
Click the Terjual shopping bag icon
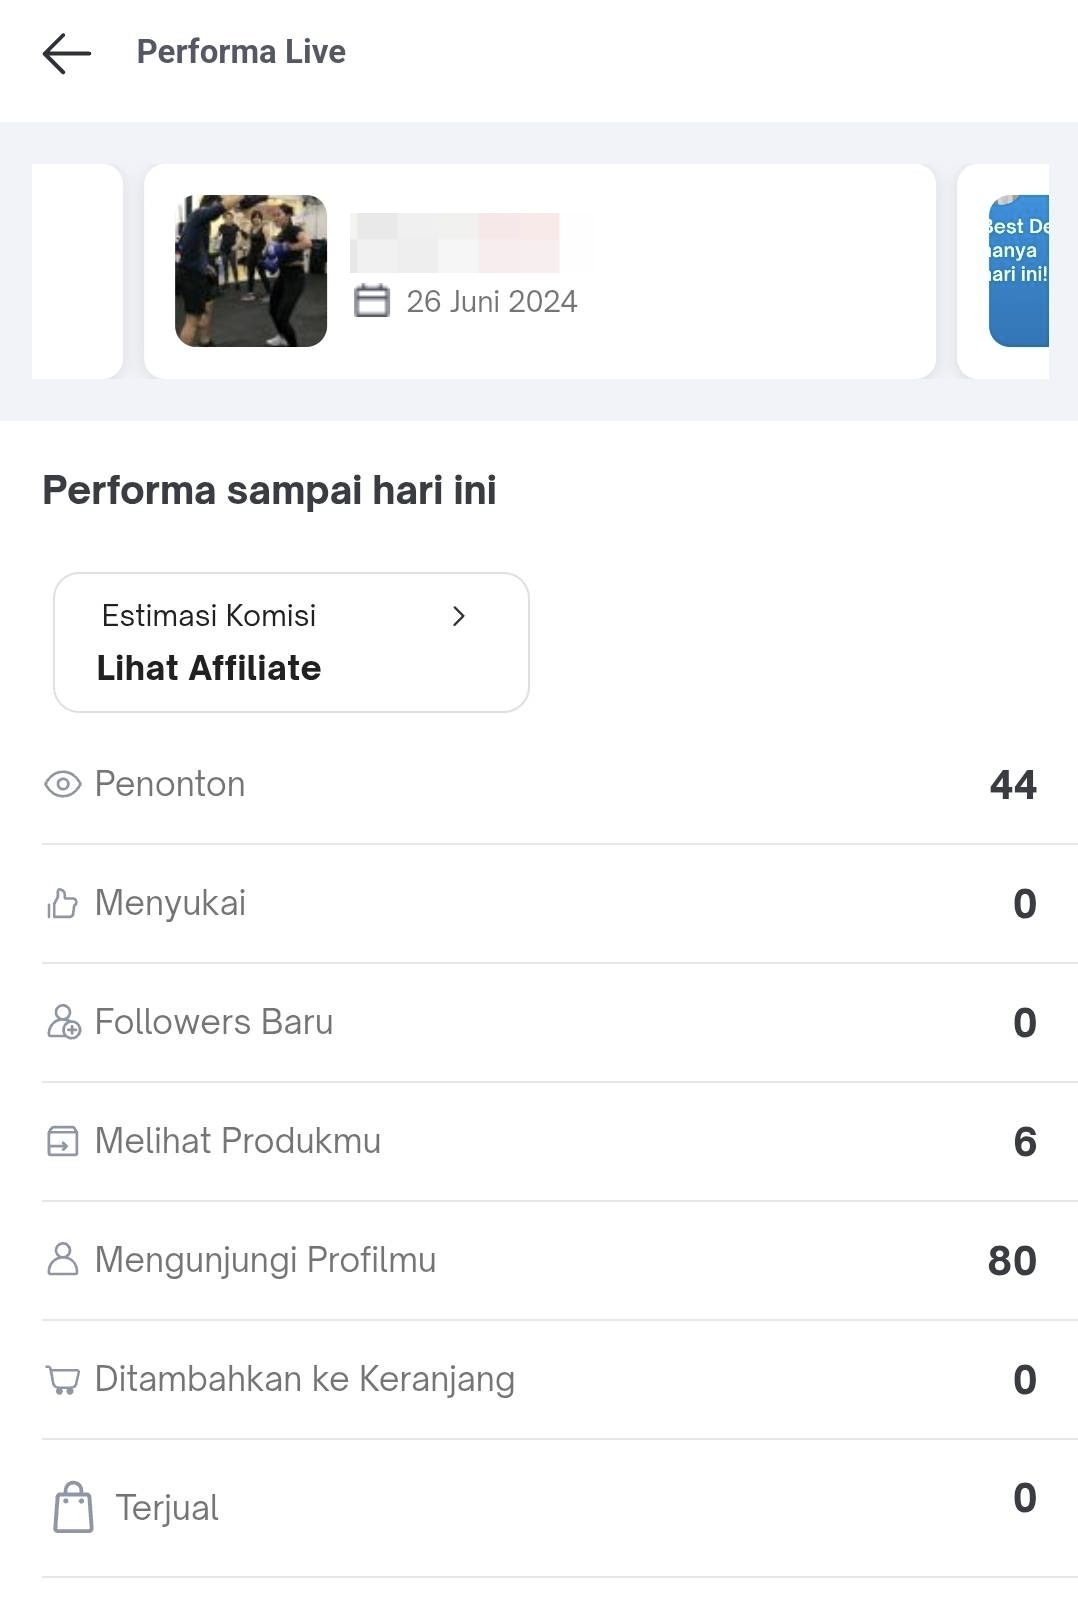tap(73, 1508)
